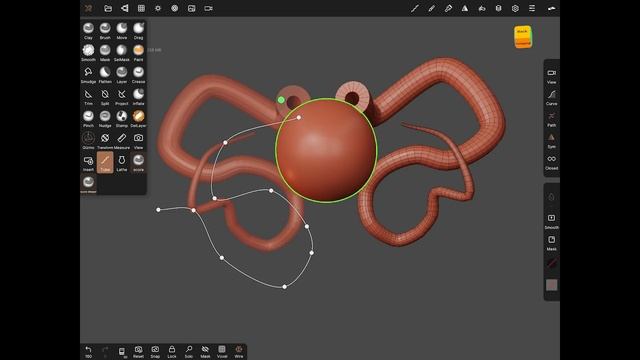The height and width of the screenshot is (360, 640).
Task: Select the Insert primitive tool
Action: coord(88,163)
